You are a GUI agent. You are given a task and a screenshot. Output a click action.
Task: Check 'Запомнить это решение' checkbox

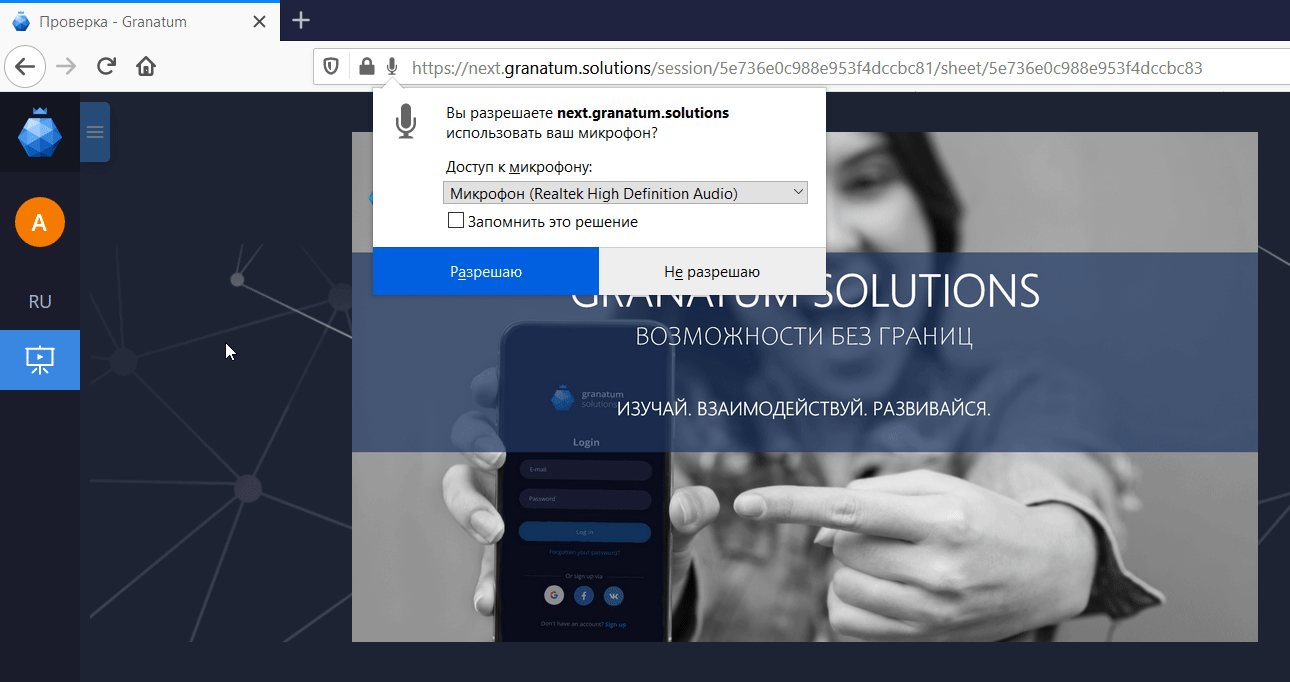click(x=456, y=221)
